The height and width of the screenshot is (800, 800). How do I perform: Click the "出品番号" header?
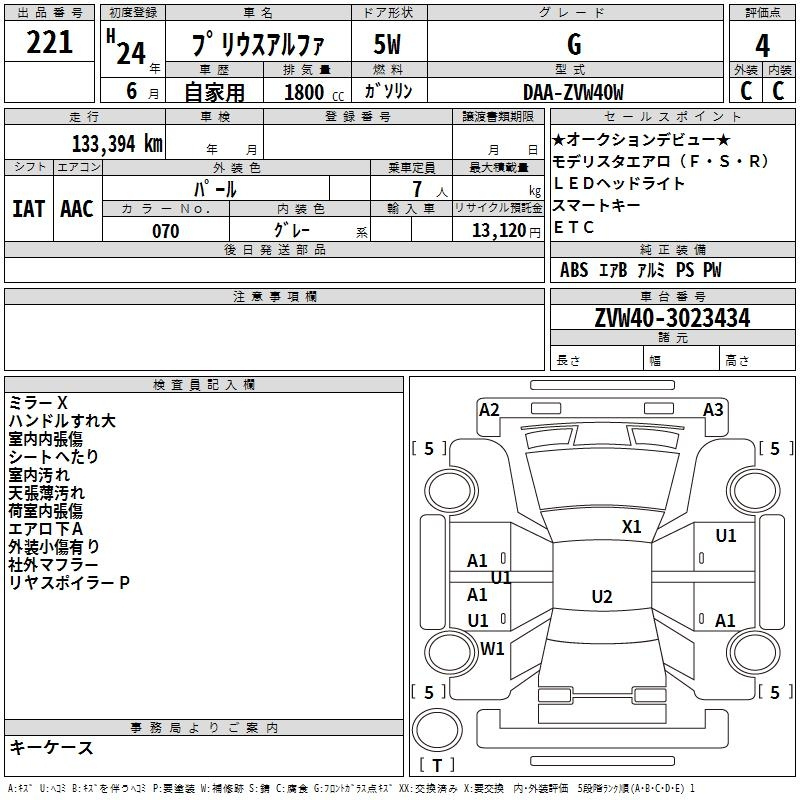49,13
